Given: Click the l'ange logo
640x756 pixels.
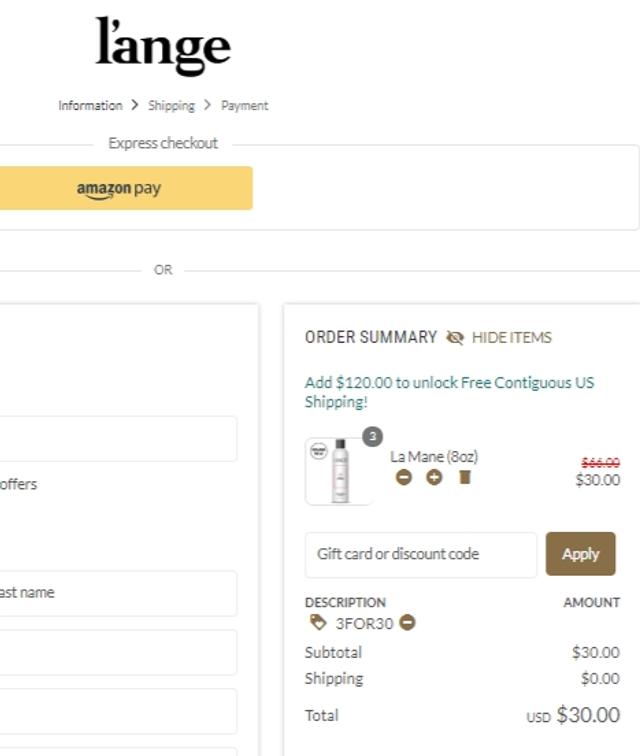Looking at the screenshot, I should (x=163, y=46).
